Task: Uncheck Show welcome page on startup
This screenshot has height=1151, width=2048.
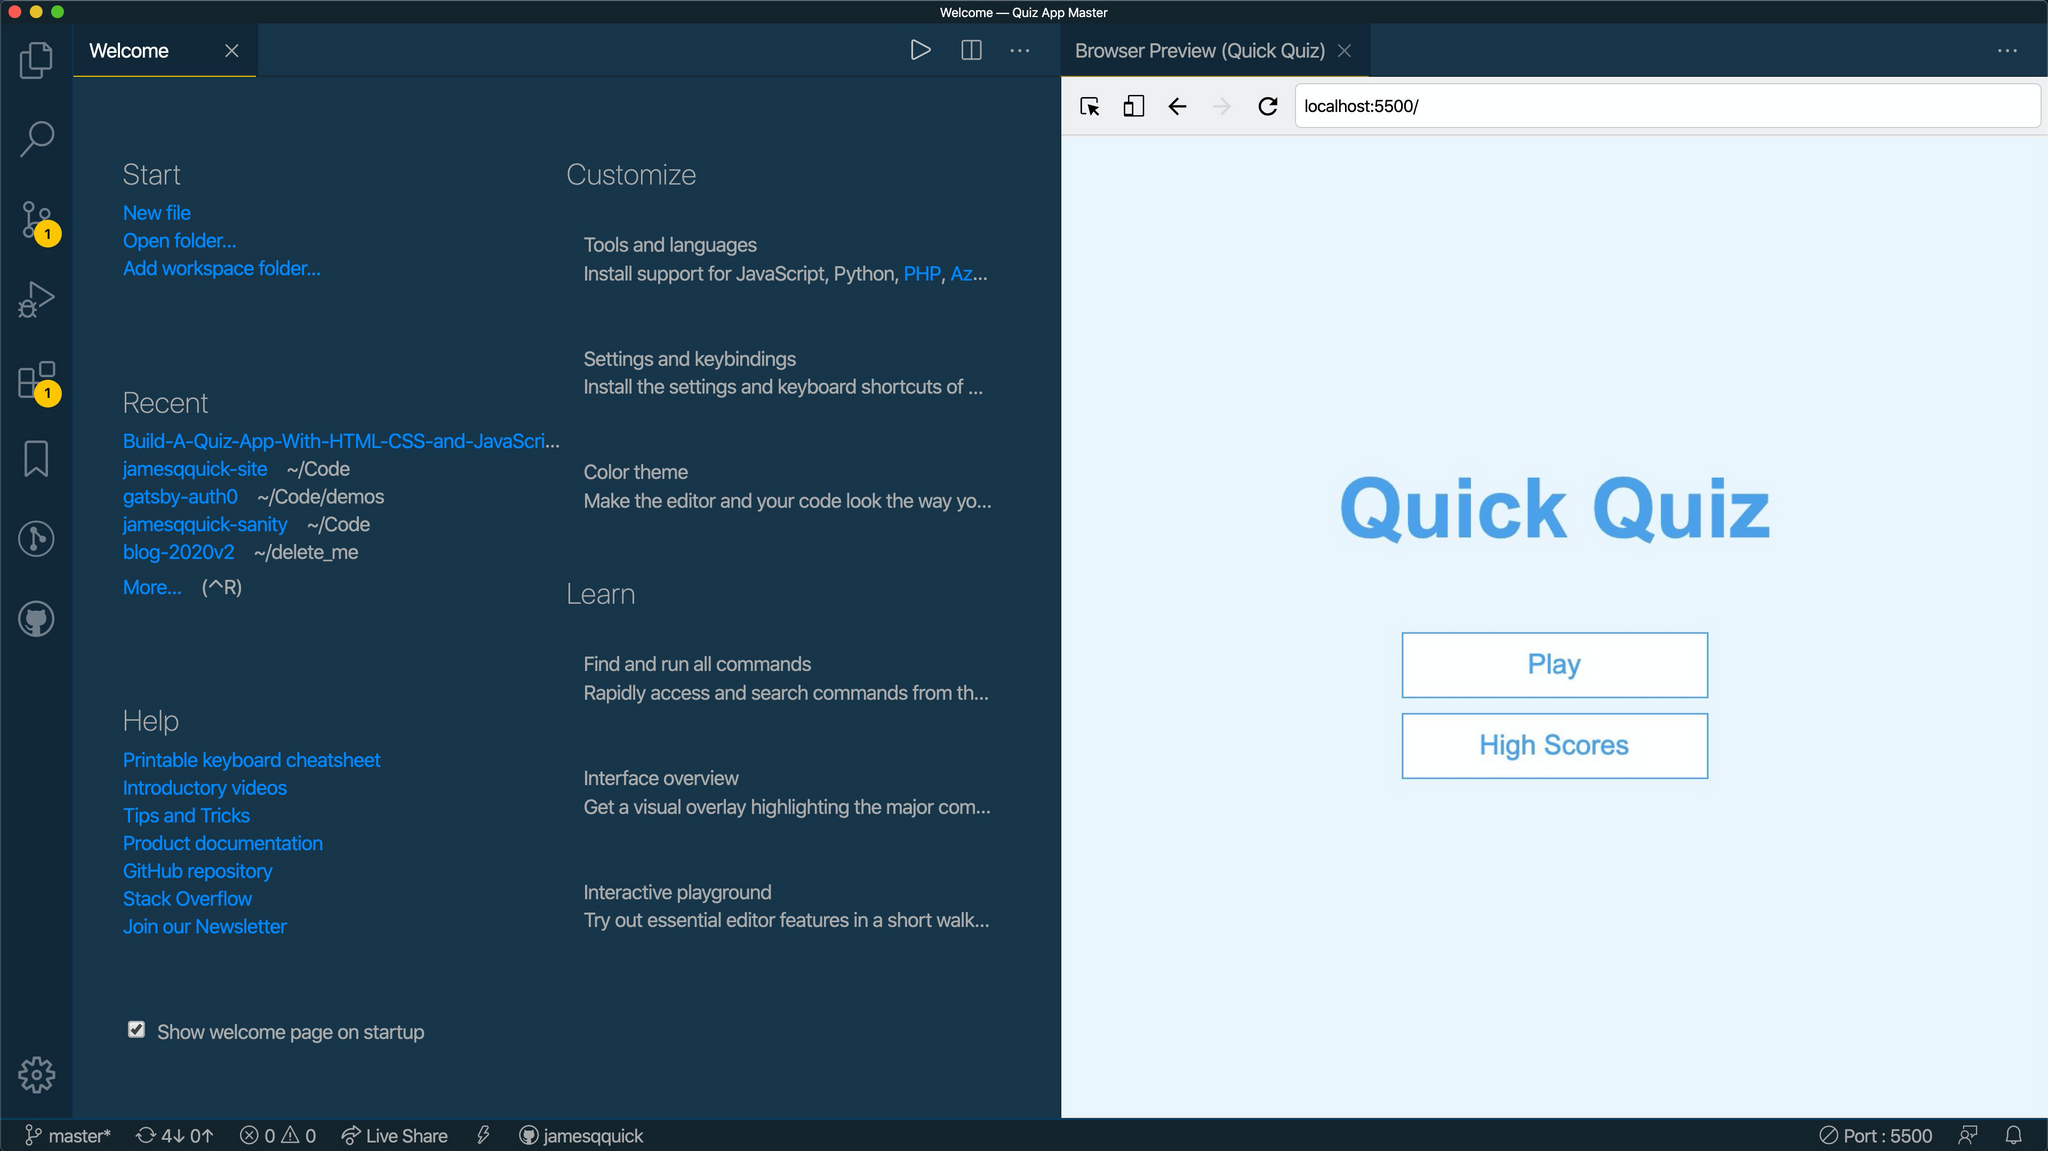Action: (x=137, y=1030)
